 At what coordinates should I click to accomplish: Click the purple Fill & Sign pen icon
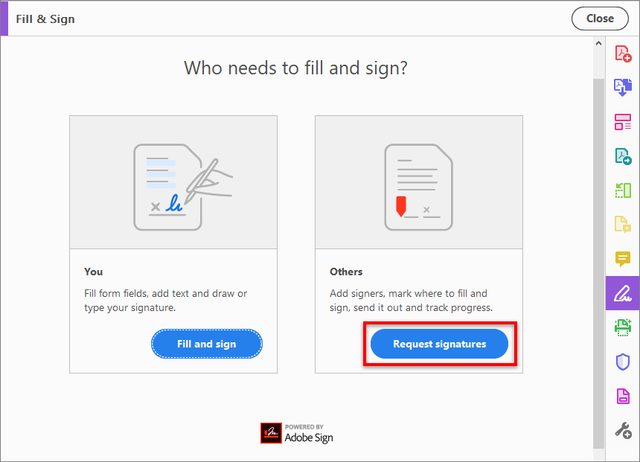tap(623, 293)
